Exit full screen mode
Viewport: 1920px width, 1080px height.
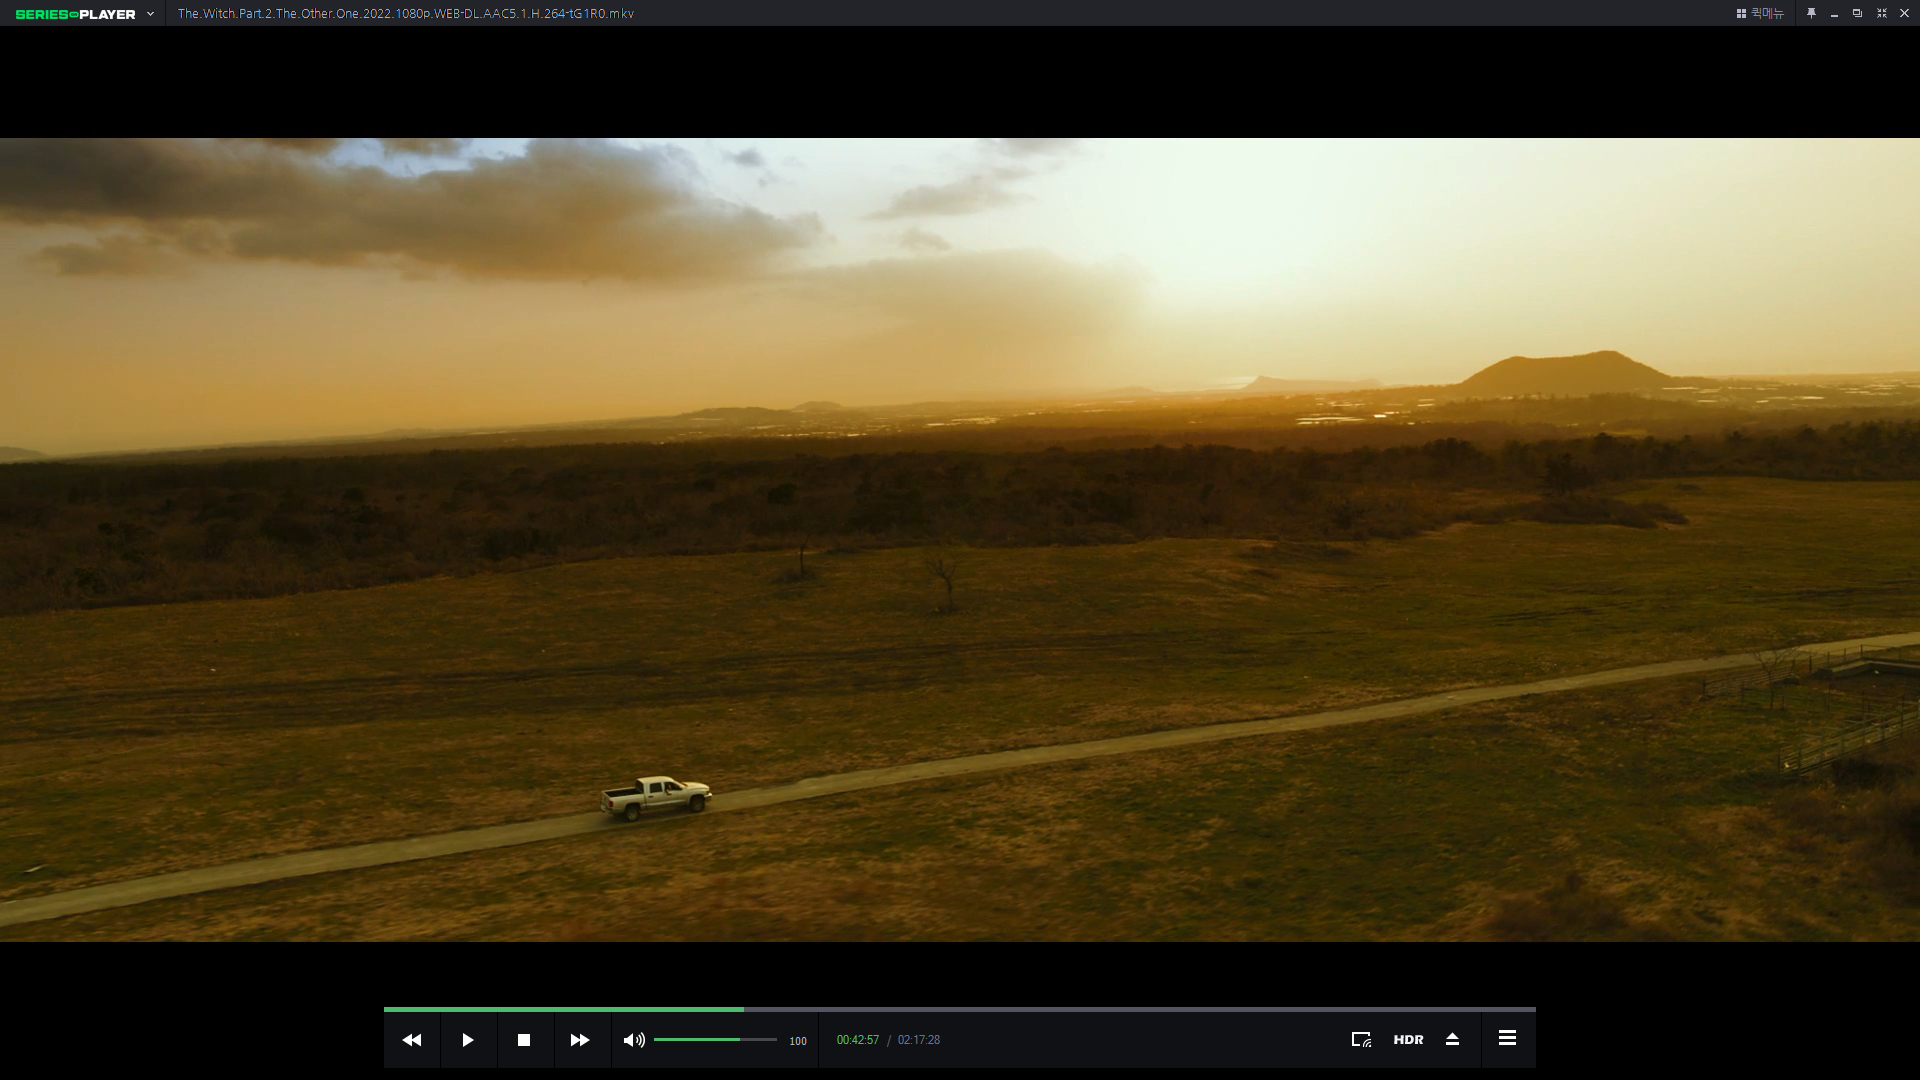click(1881, 13)
